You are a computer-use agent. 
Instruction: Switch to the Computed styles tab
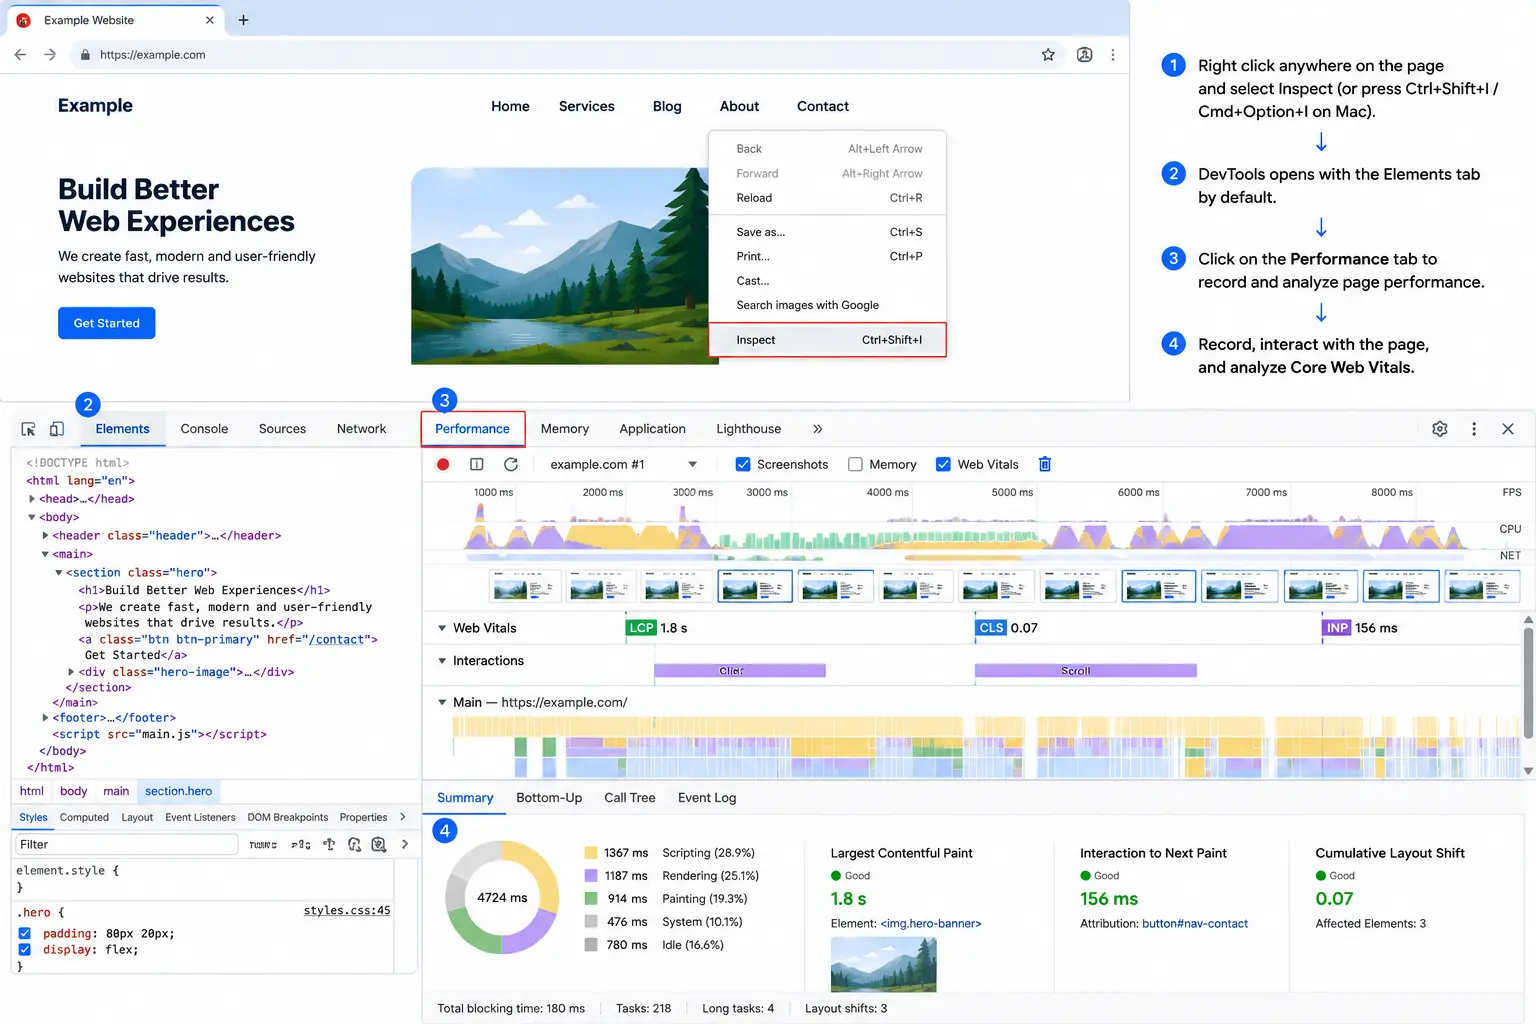point(84,817)
